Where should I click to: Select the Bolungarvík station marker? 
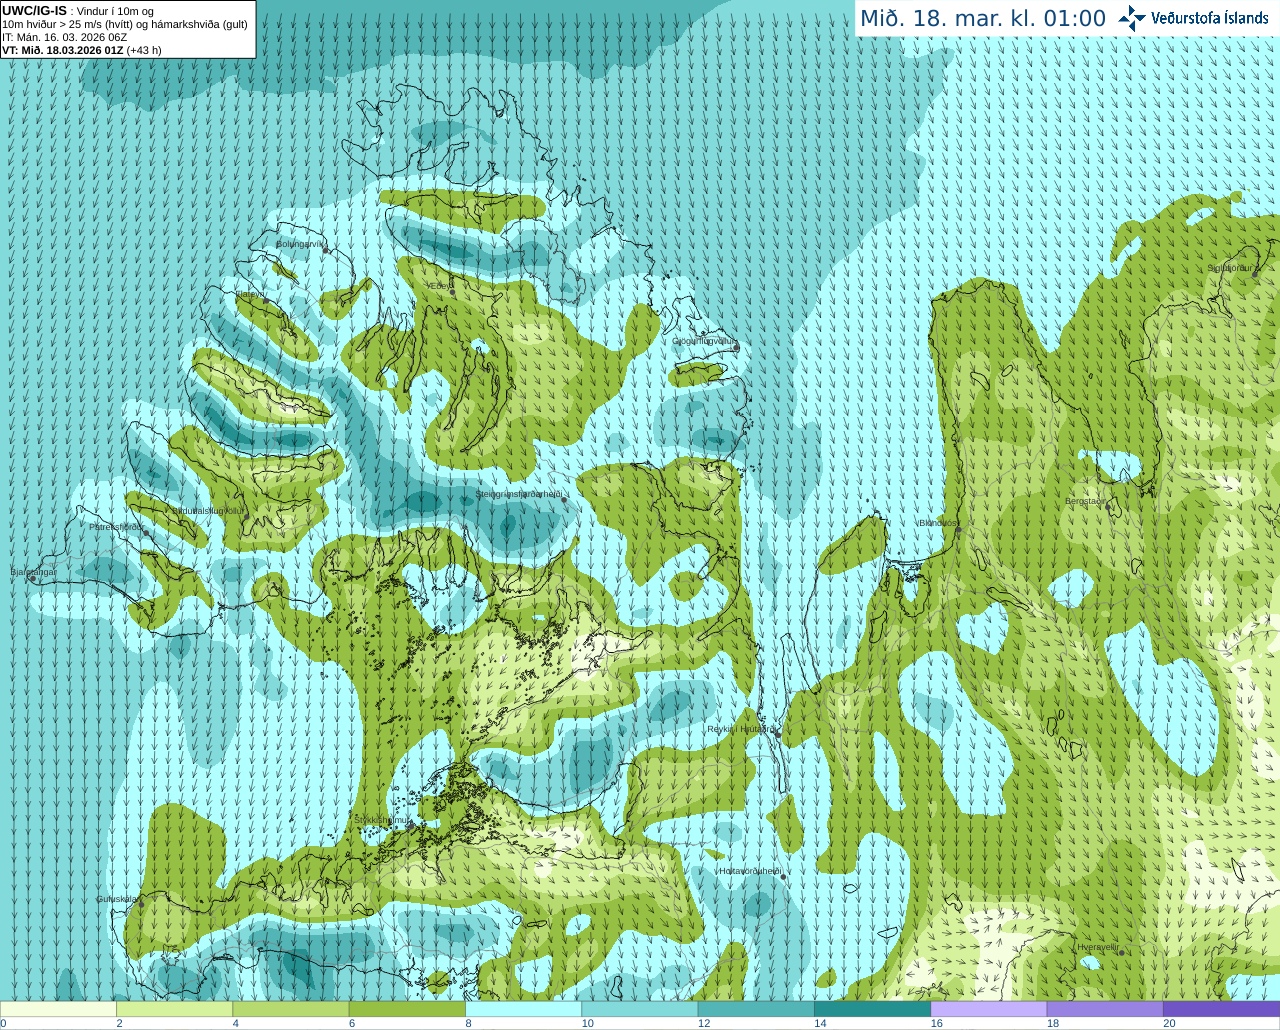(326, 251)
